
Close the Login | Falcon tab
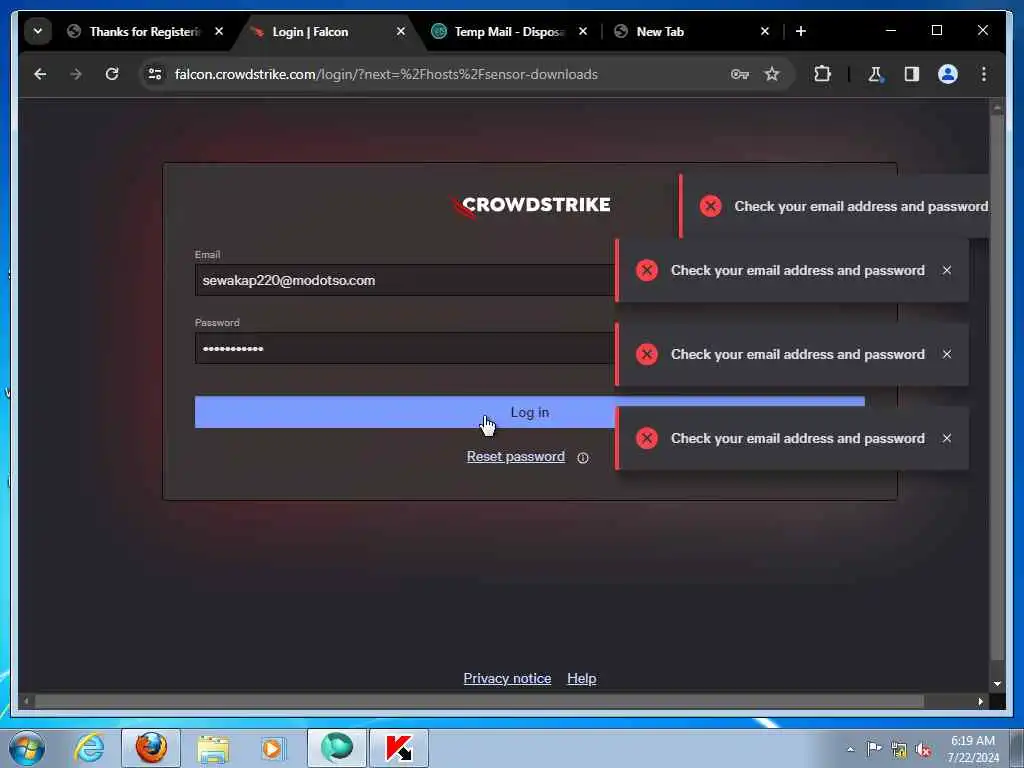point(401,31)
